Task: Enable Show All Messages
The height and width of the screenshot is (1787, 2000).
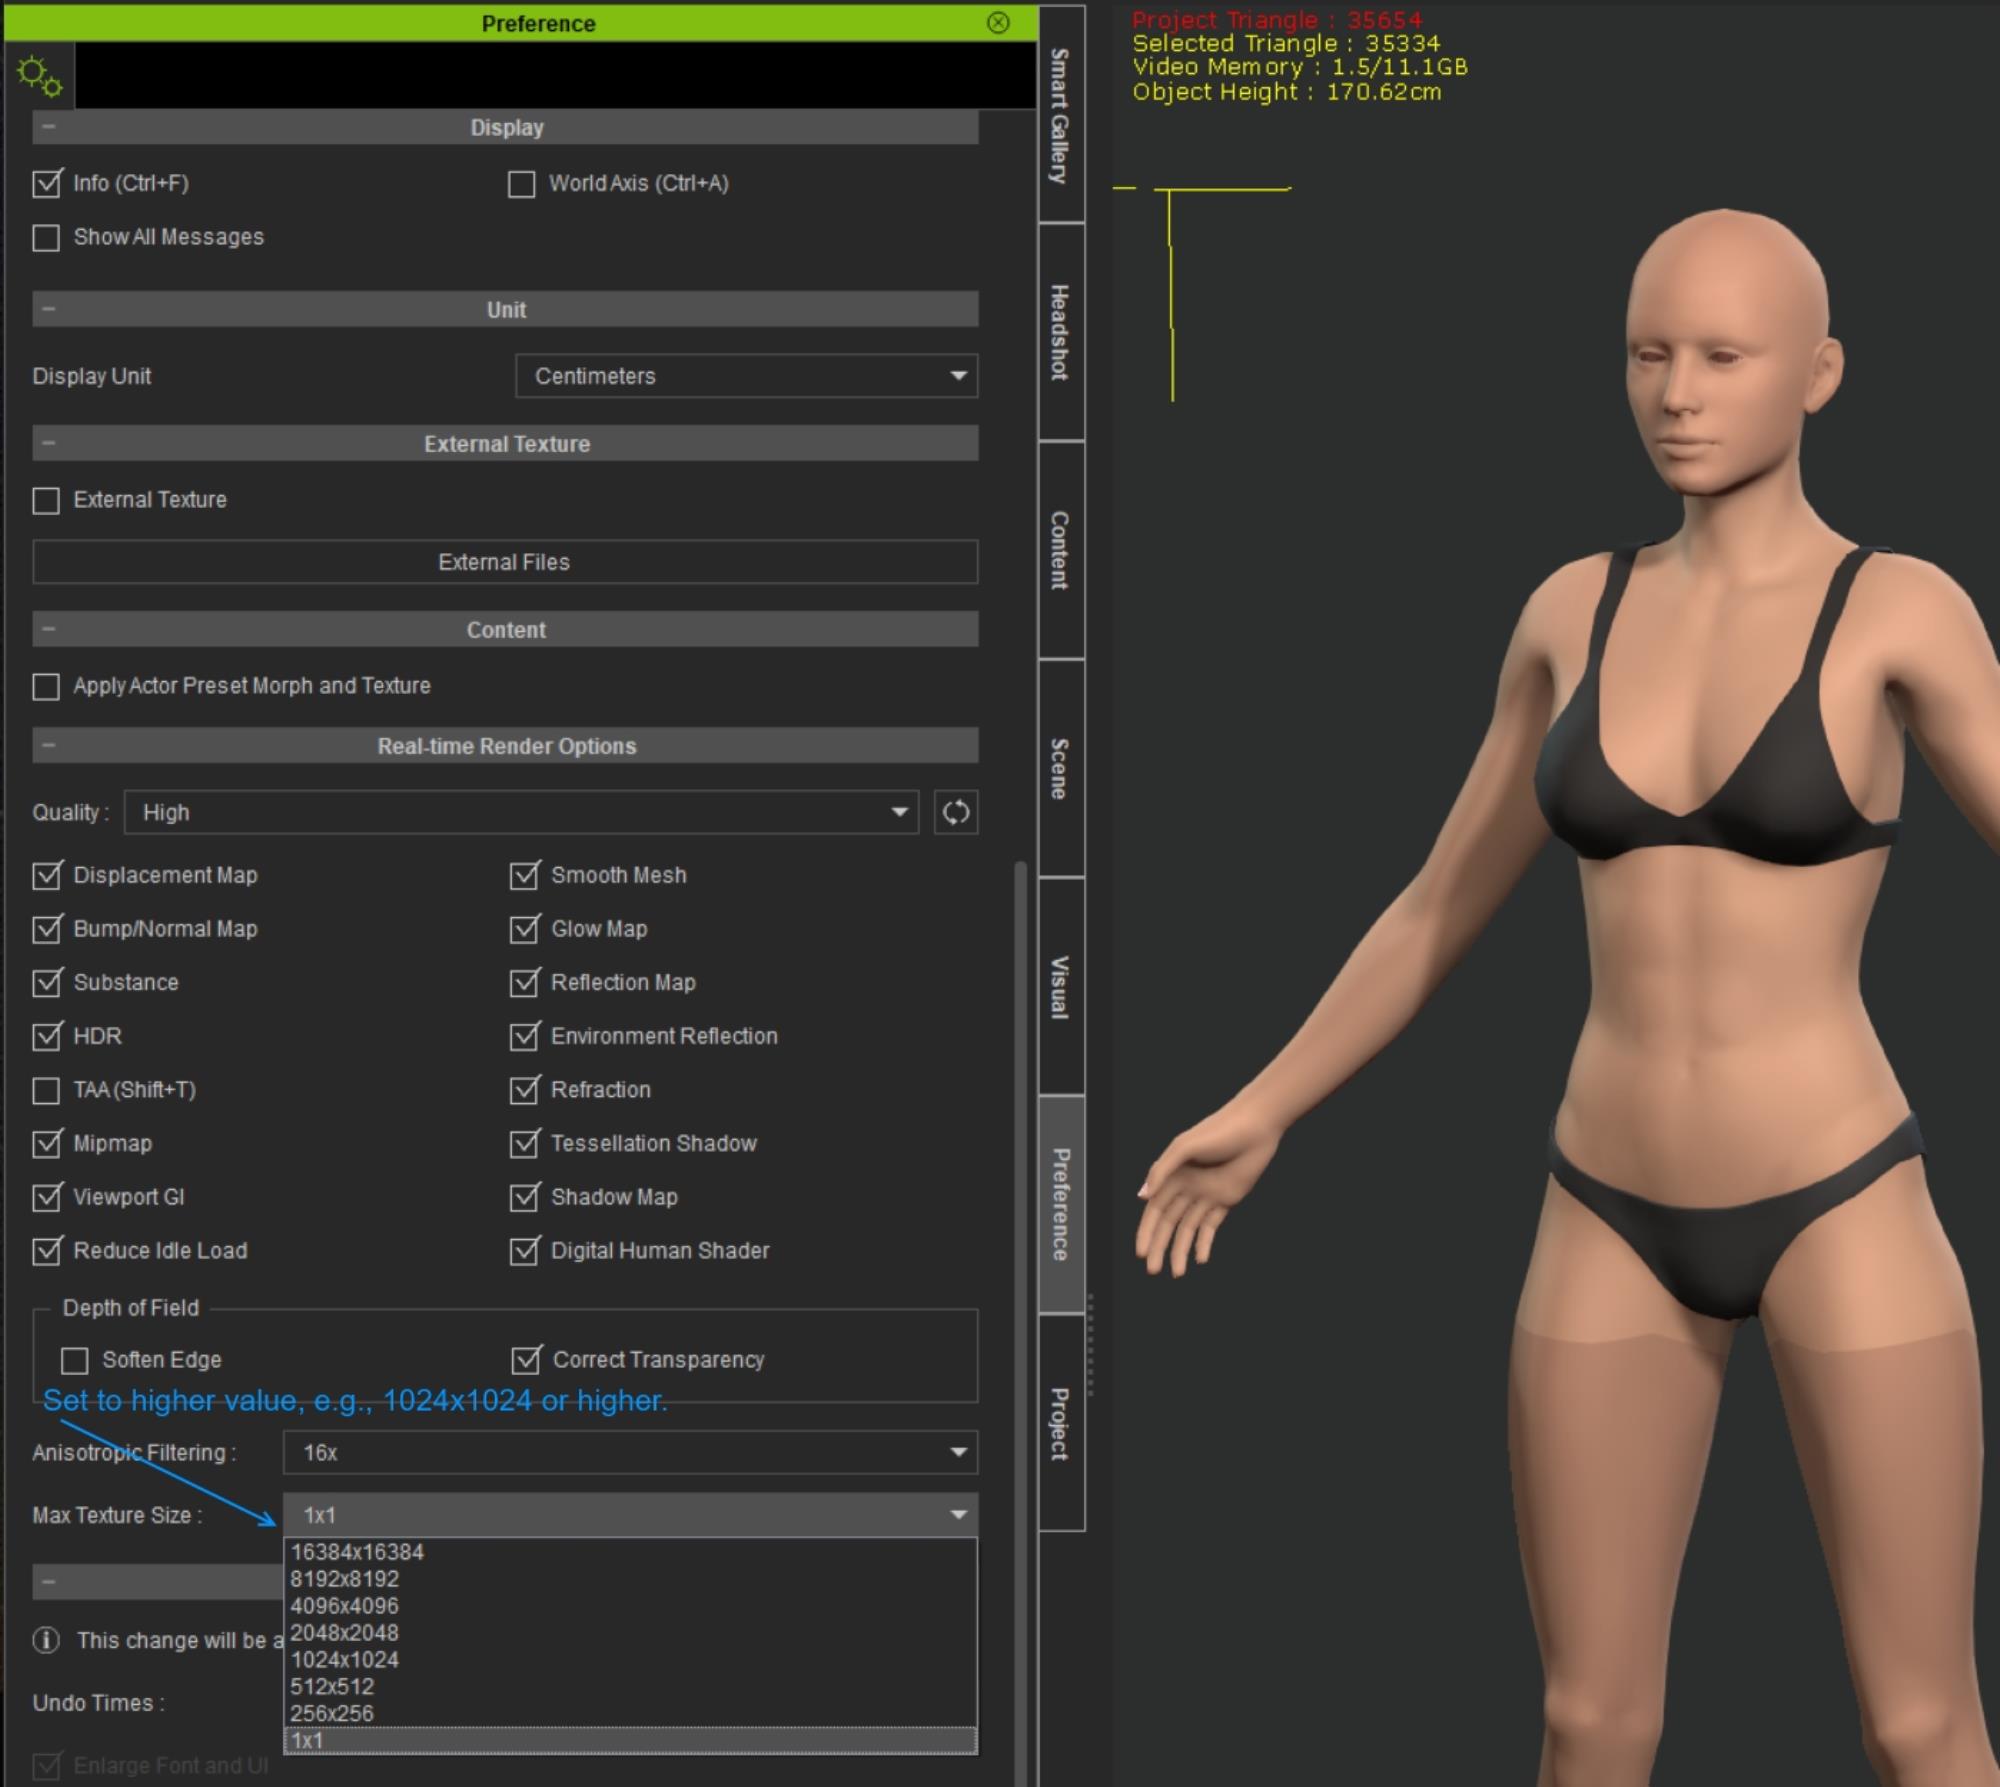Action: pyautogui.click(x=46, y=238)
